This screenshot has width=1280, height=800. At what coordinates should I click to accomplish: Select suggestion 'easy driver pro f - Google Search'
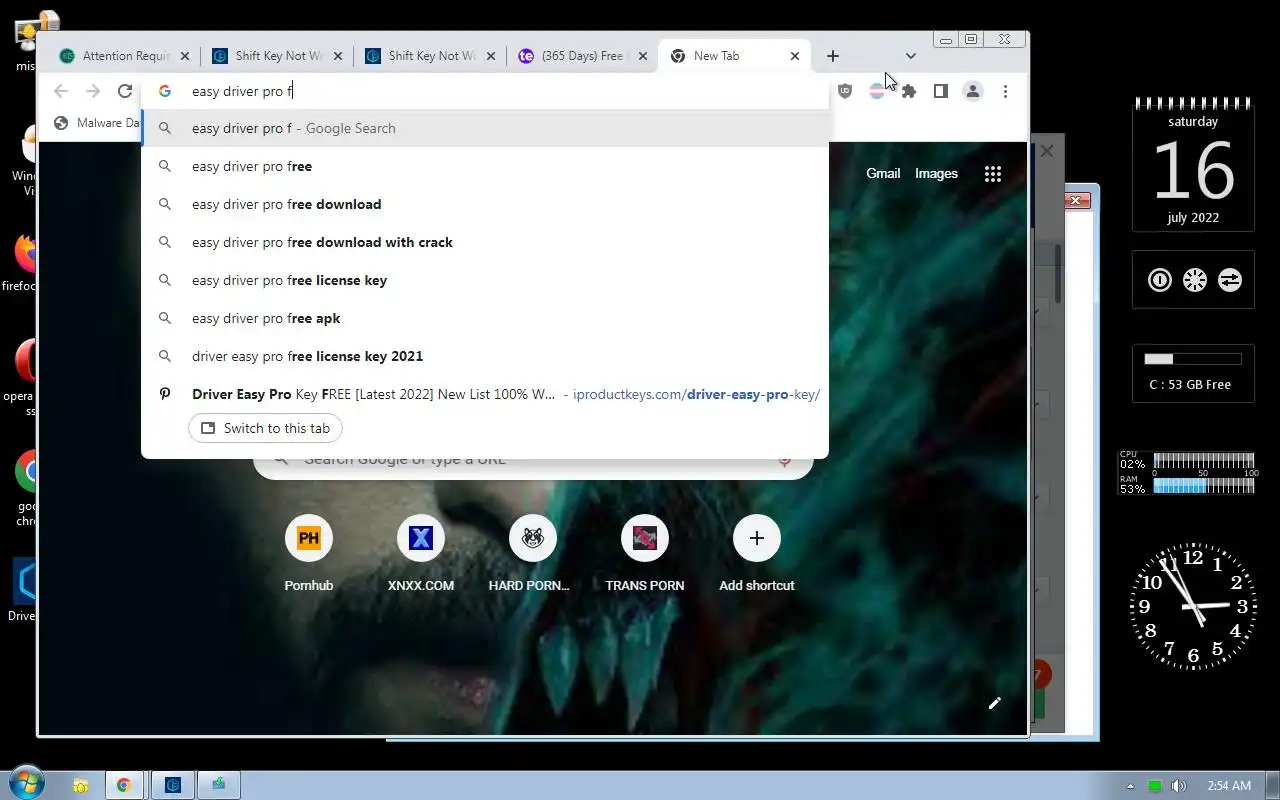coord(485,128)
